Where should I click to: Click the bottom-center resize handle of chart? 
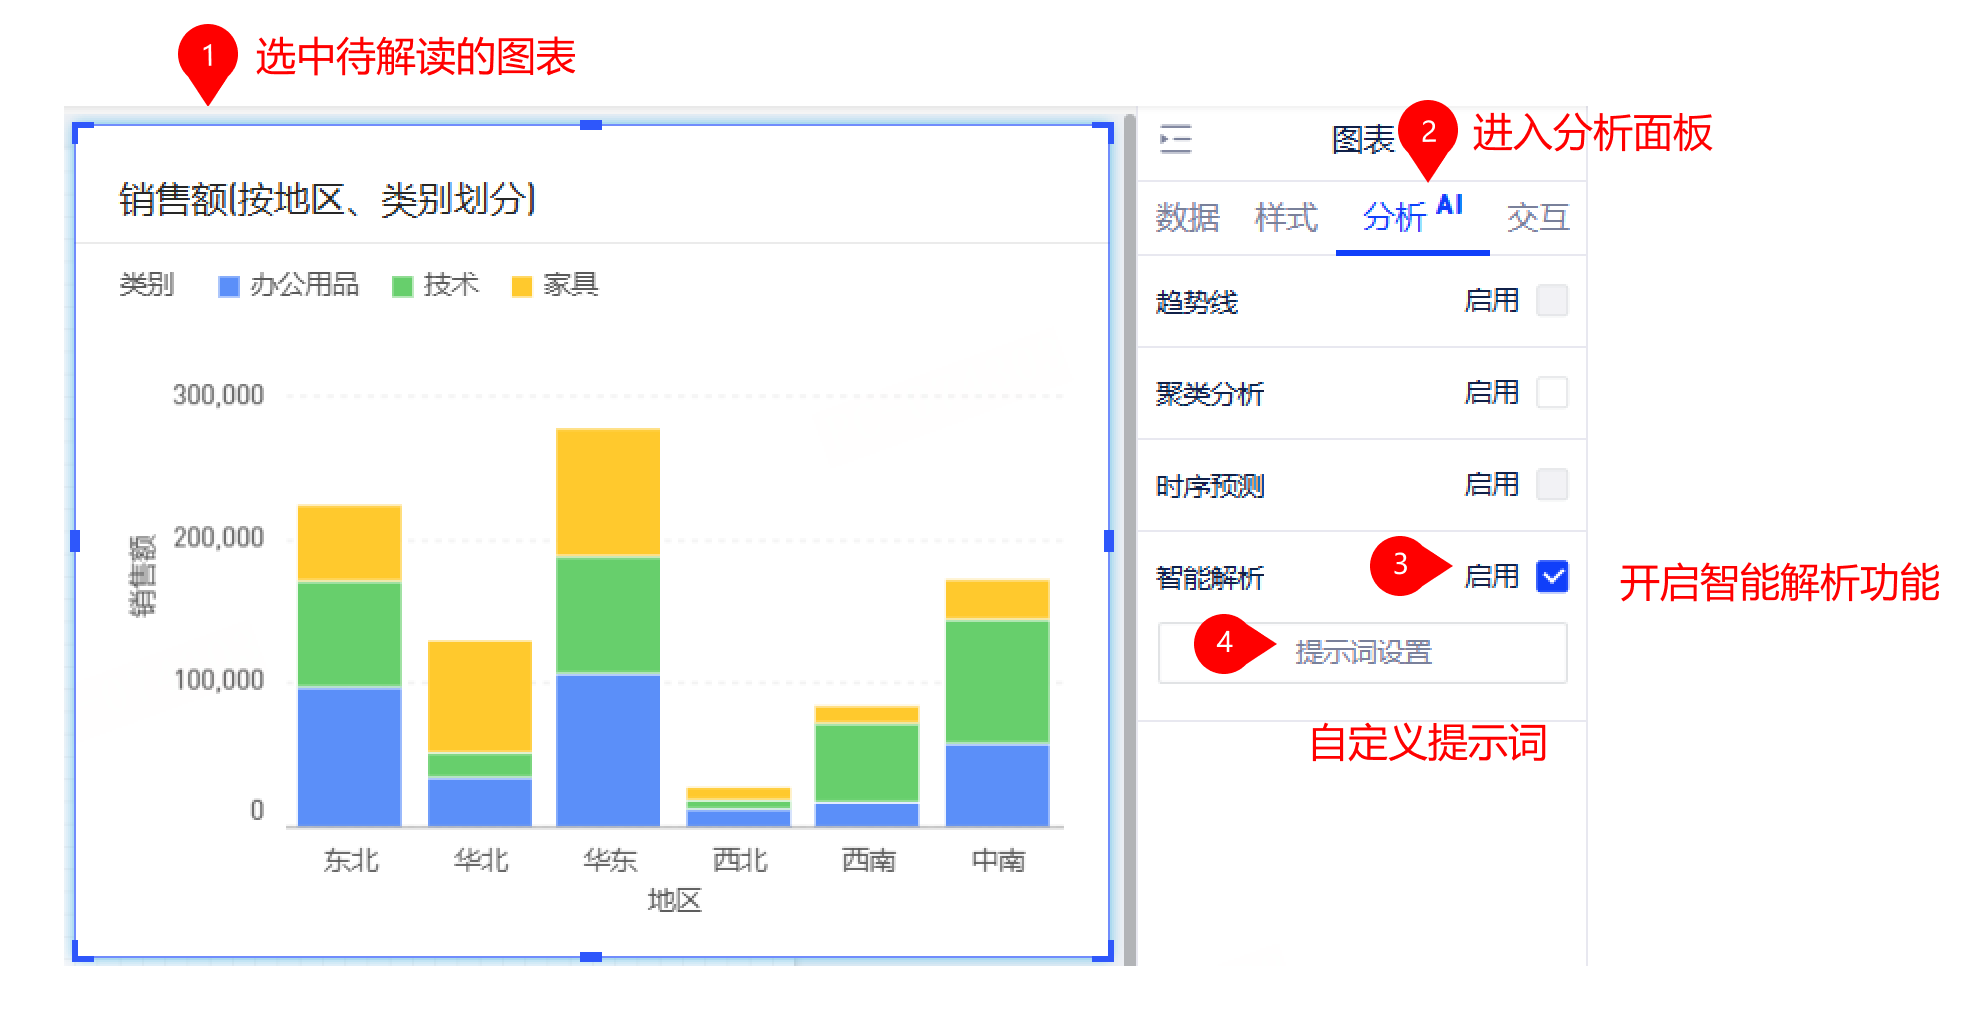coord(591,957)
